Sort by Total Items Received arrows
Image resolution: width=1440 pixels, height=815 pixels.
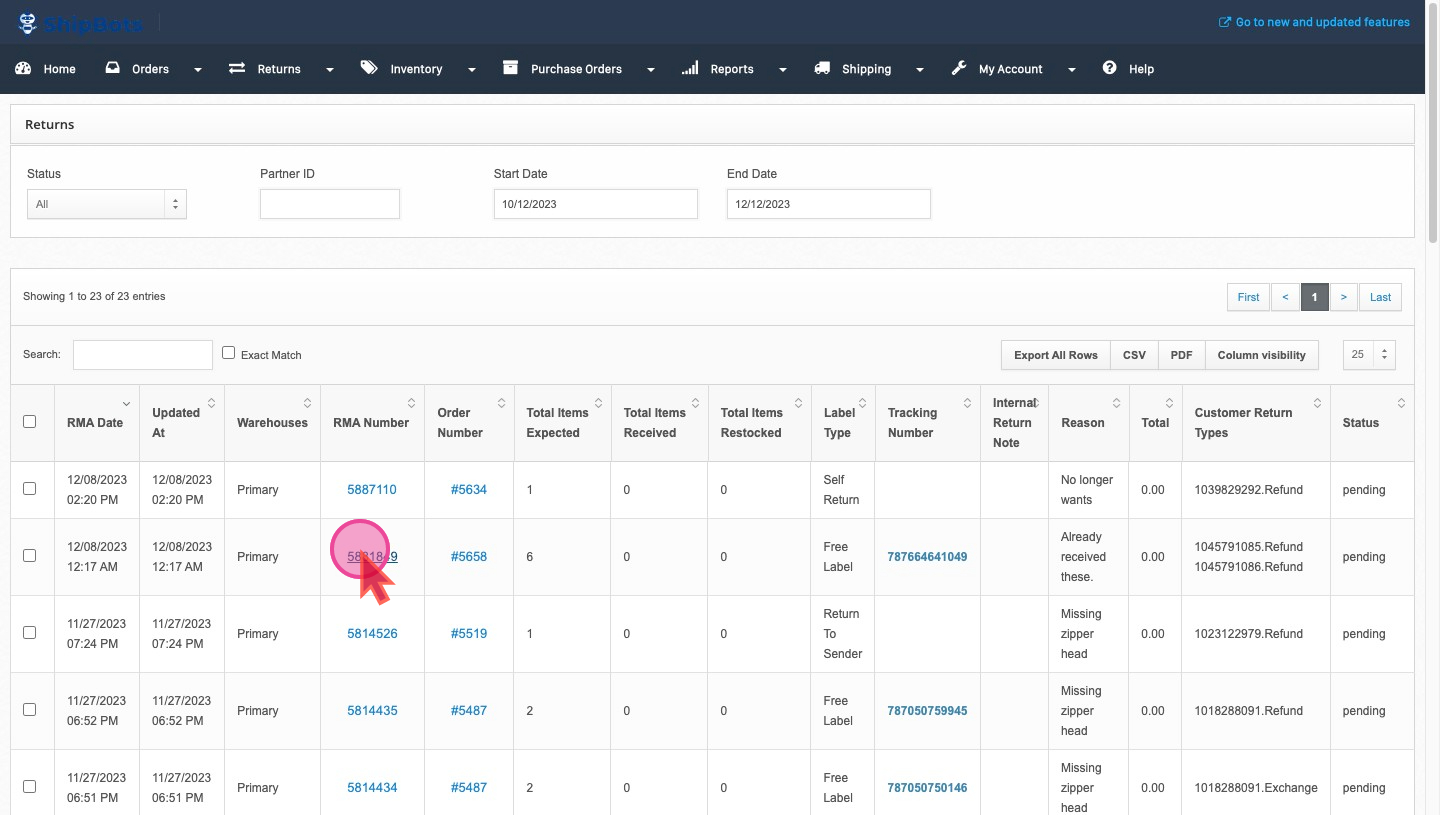695,403
